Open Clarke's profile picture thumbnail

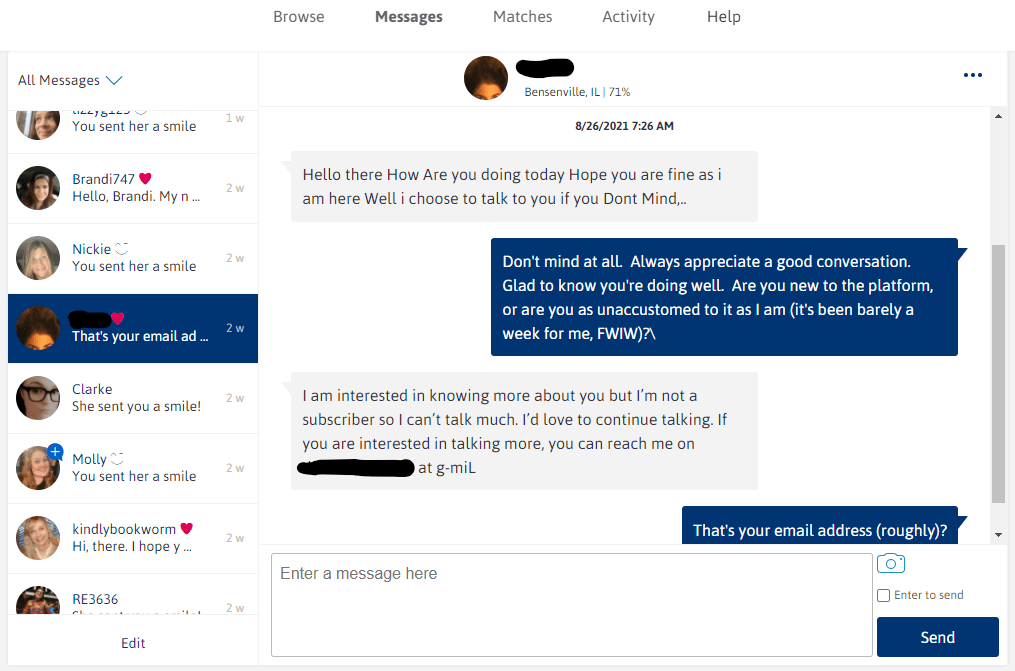coord(38,398)
